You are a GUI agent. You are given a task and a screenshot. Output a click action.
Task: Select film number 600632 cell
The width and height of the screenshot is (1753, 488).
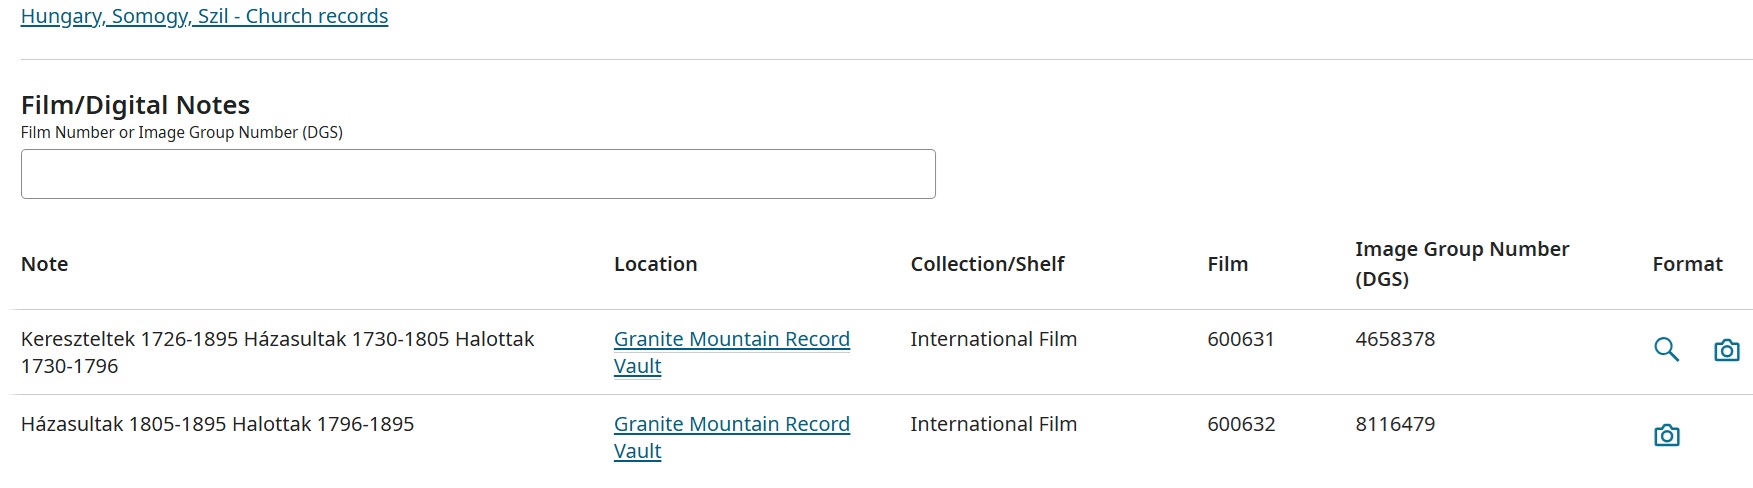pyautogui.click(x=1241, y=424)
